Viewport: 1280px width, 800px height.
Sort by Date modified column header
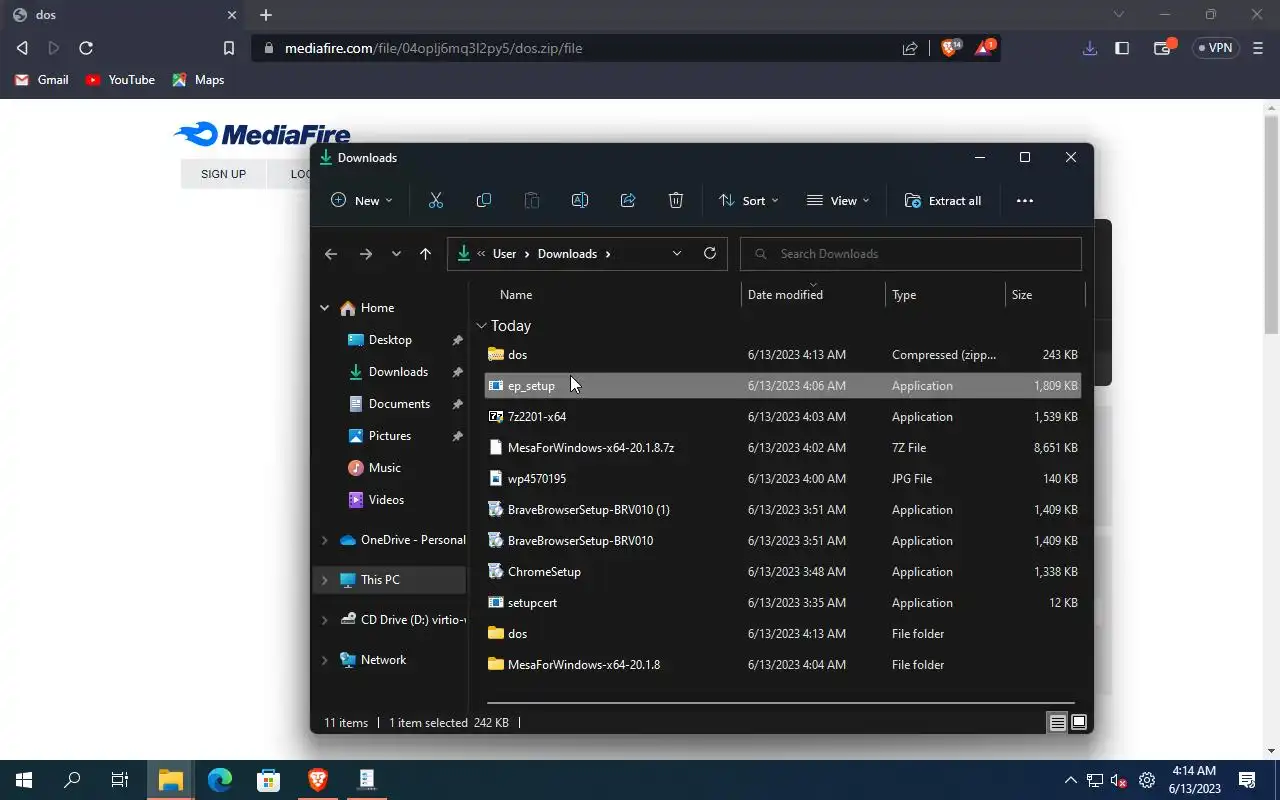[x=785, y=295]
